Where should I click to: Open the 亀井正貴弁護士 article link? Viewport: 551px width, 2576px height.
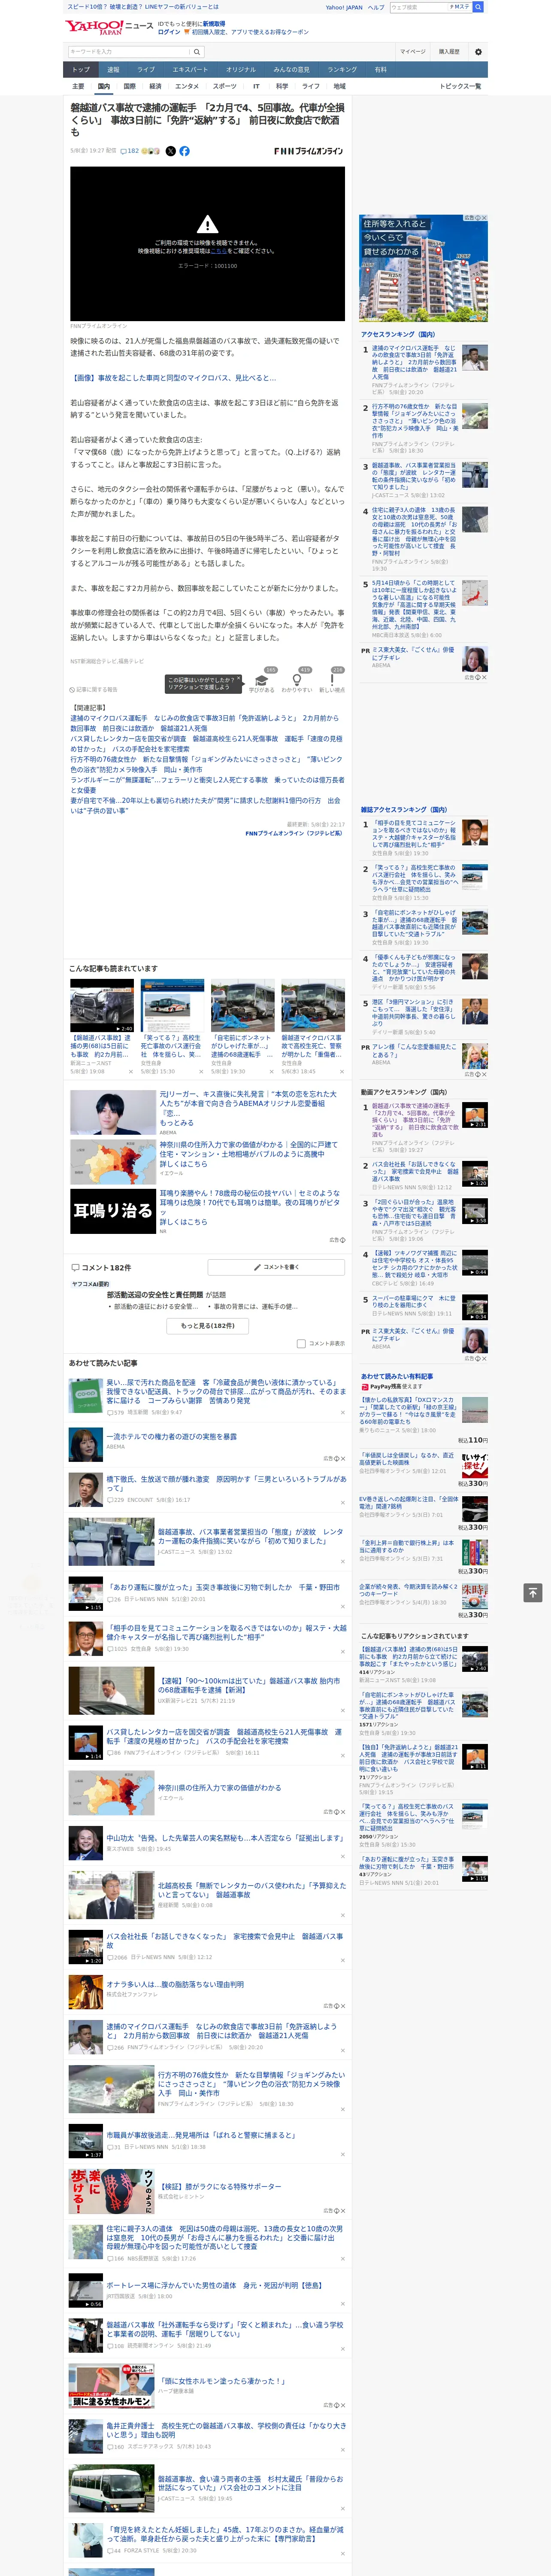pyautogui.click(x=227, y=2429)
